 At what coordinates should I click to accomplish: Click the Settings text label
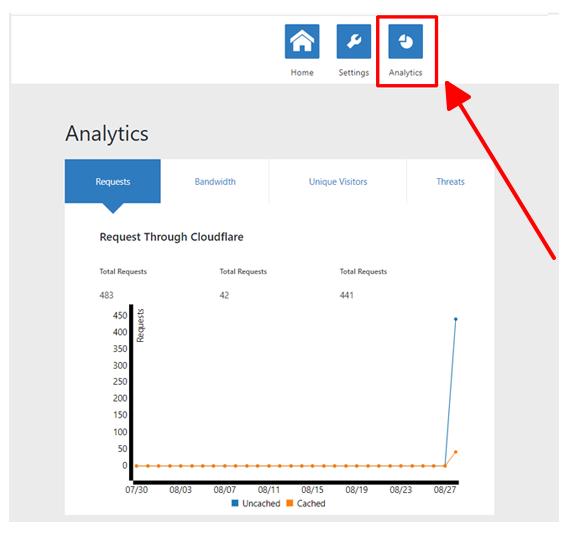(354, 72)
